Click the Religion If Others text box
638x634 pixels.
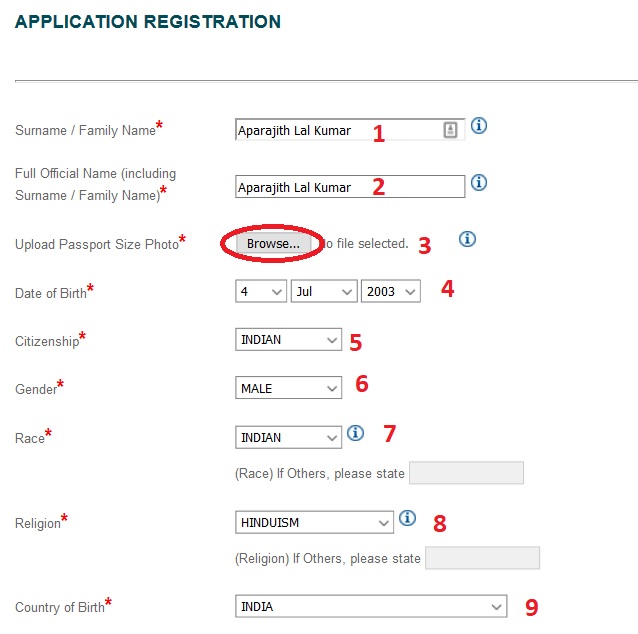(483, 558)
